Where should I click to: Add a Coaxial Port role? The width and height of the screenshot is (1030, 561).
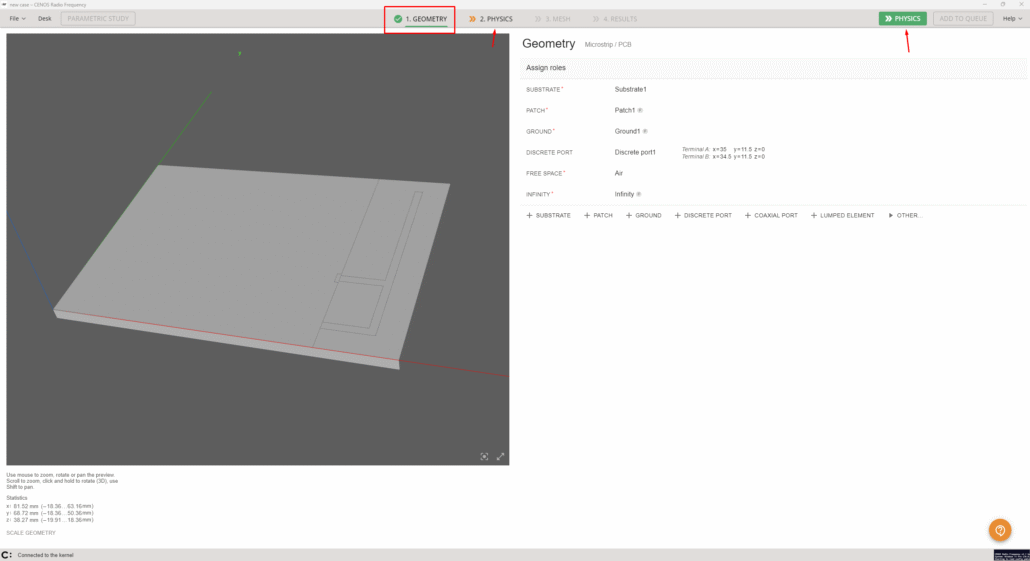click(x=770, y=215)
